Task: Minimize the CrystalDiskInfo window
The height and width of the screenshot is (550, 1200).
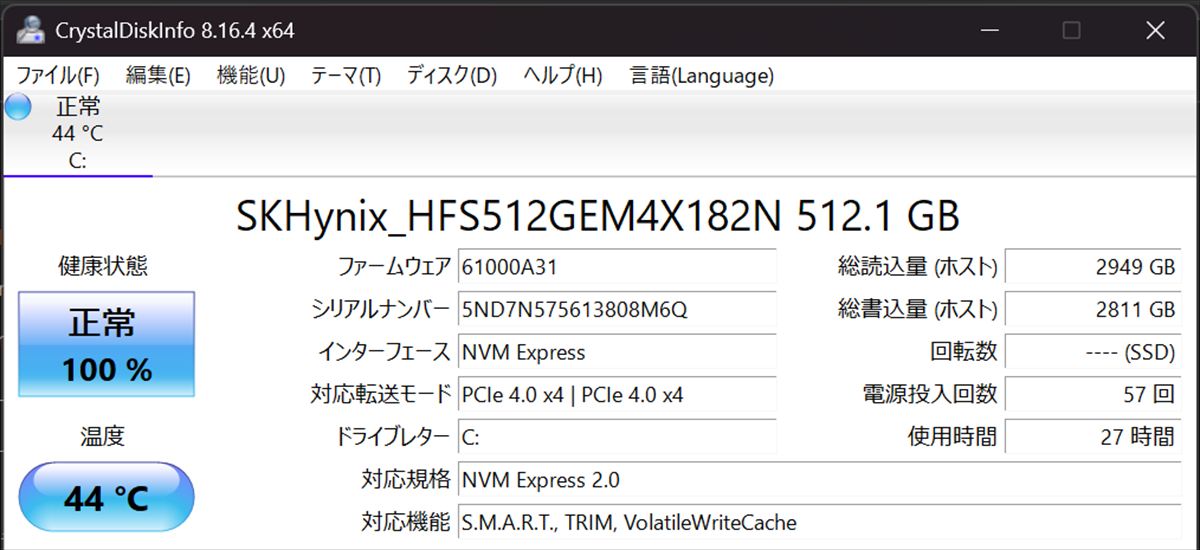Action: 988,31
